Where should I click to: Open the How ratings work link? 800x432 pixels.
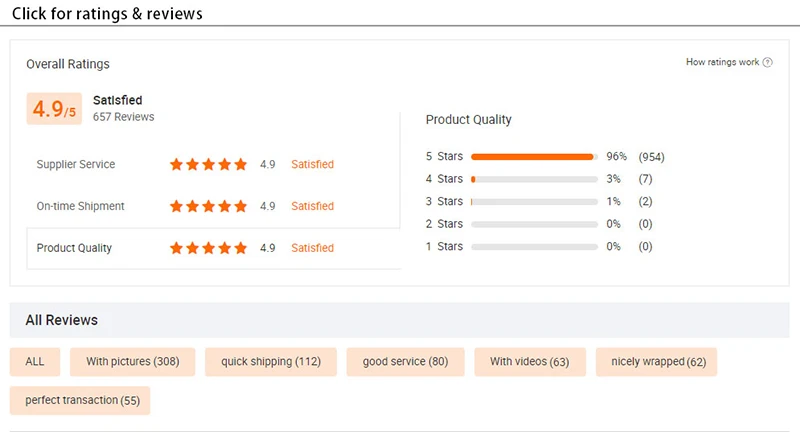722,62
